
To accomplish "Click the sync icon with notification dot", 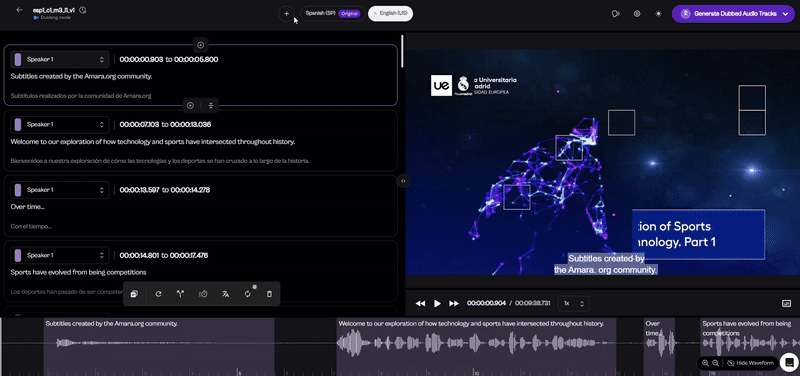I will point(248,294).
